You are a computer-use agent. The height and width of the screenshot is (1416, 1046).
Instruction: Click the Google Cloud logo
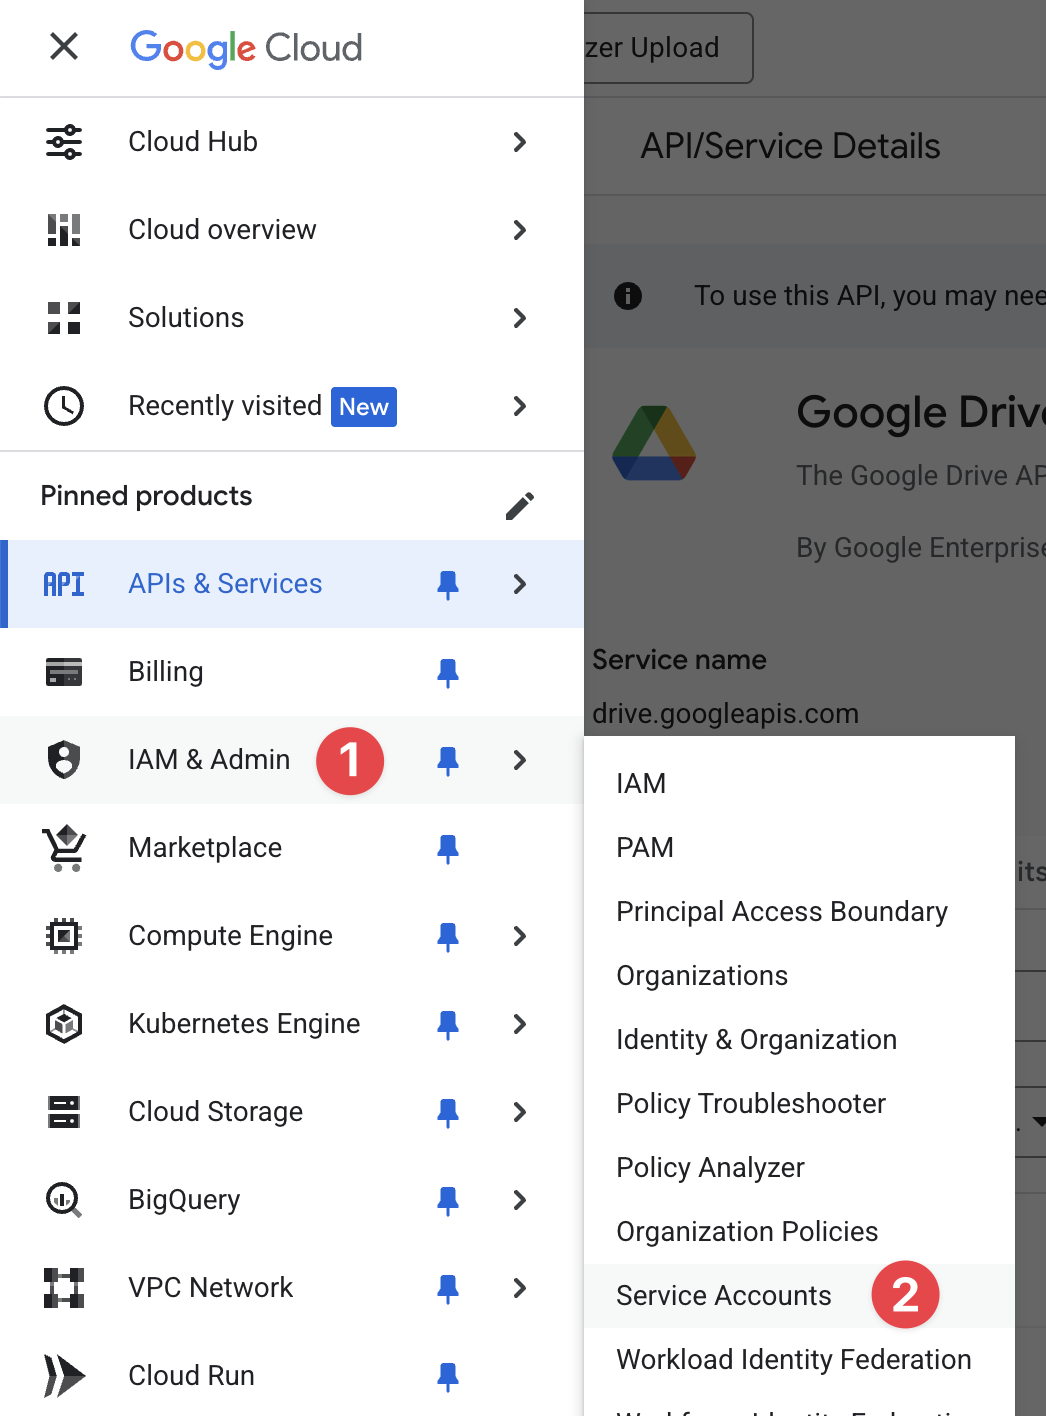tap(246, 48)
